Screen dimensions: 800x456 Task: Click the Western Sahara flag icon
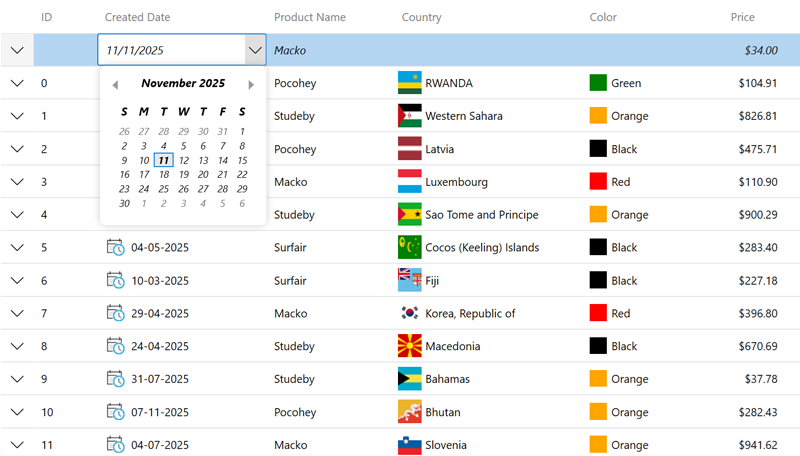pos(410,116)
